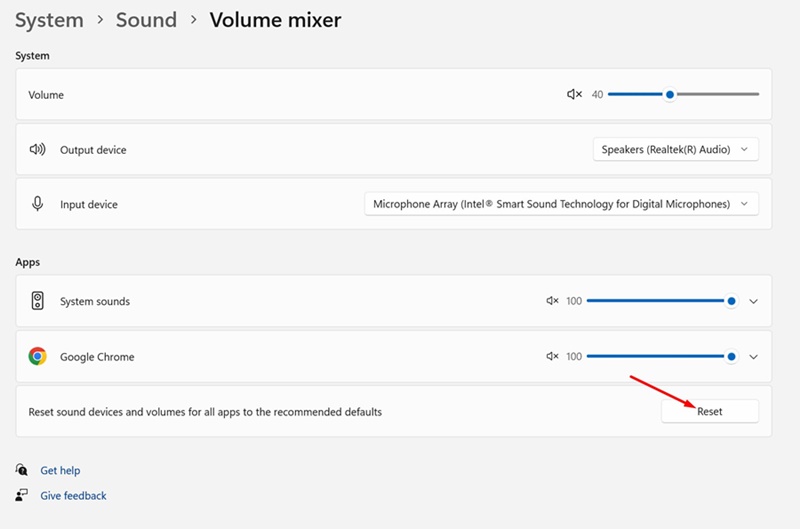Go to System in the breadcrumb

(49, 20)
